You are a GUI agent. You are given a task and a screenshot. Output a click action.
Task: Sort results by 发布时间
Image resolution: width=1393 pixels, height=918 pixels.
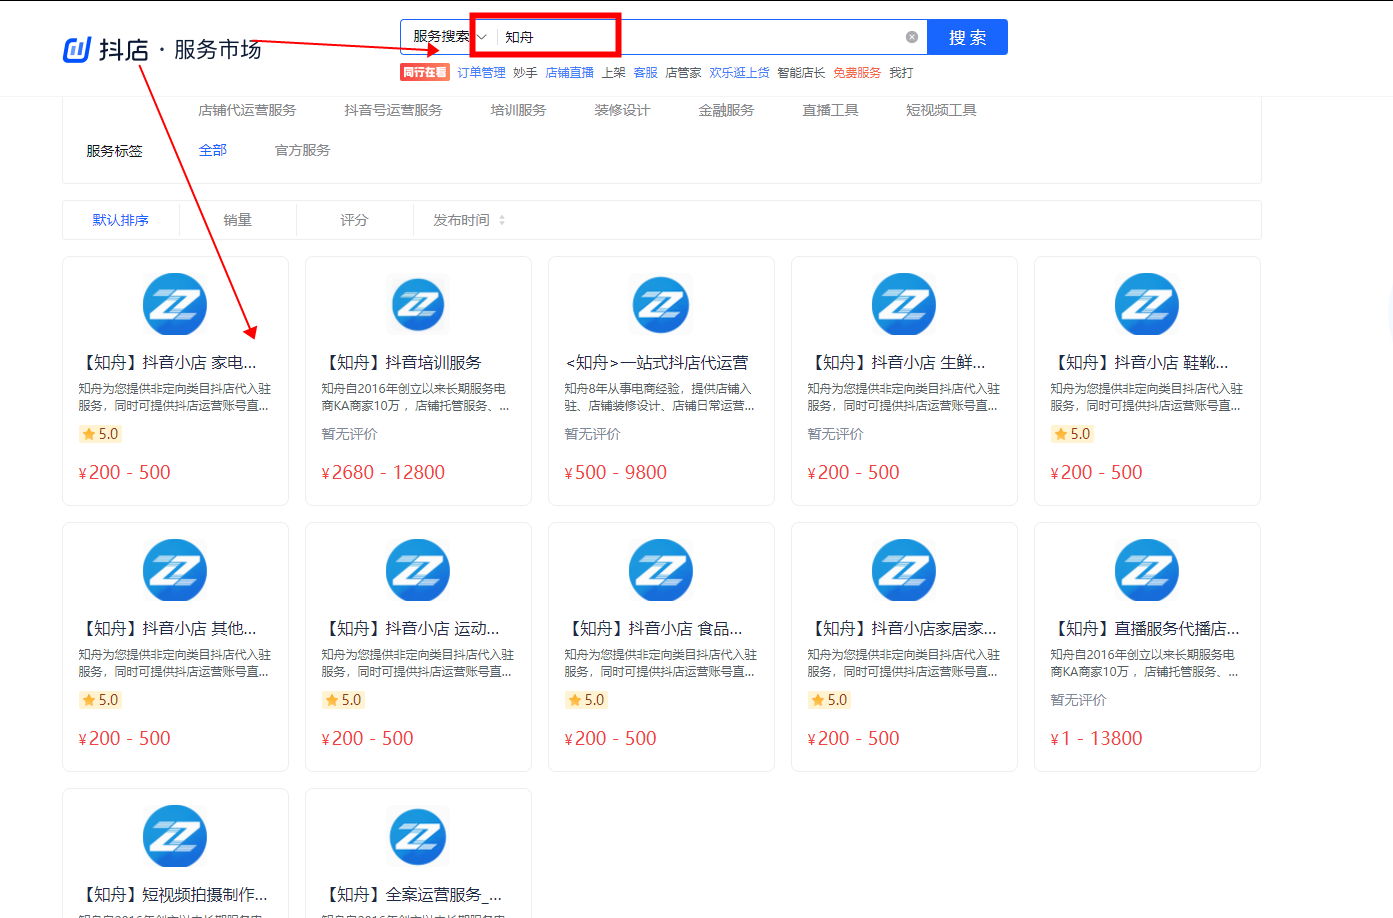(x=461, y=220)
